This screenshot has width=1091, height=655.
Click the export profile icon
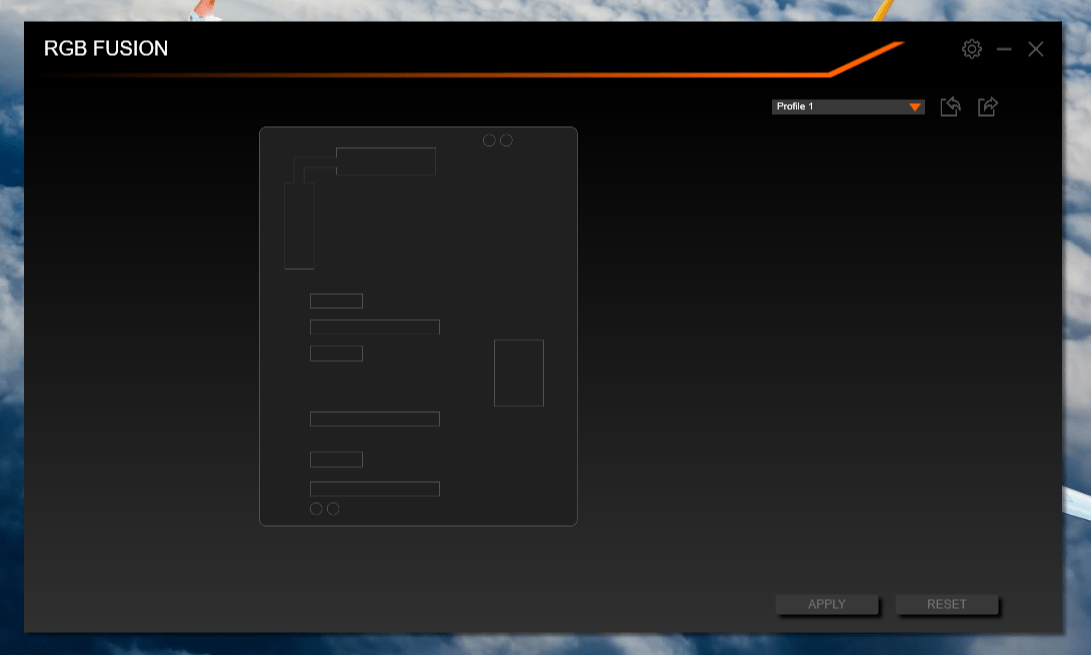[987, 106]
